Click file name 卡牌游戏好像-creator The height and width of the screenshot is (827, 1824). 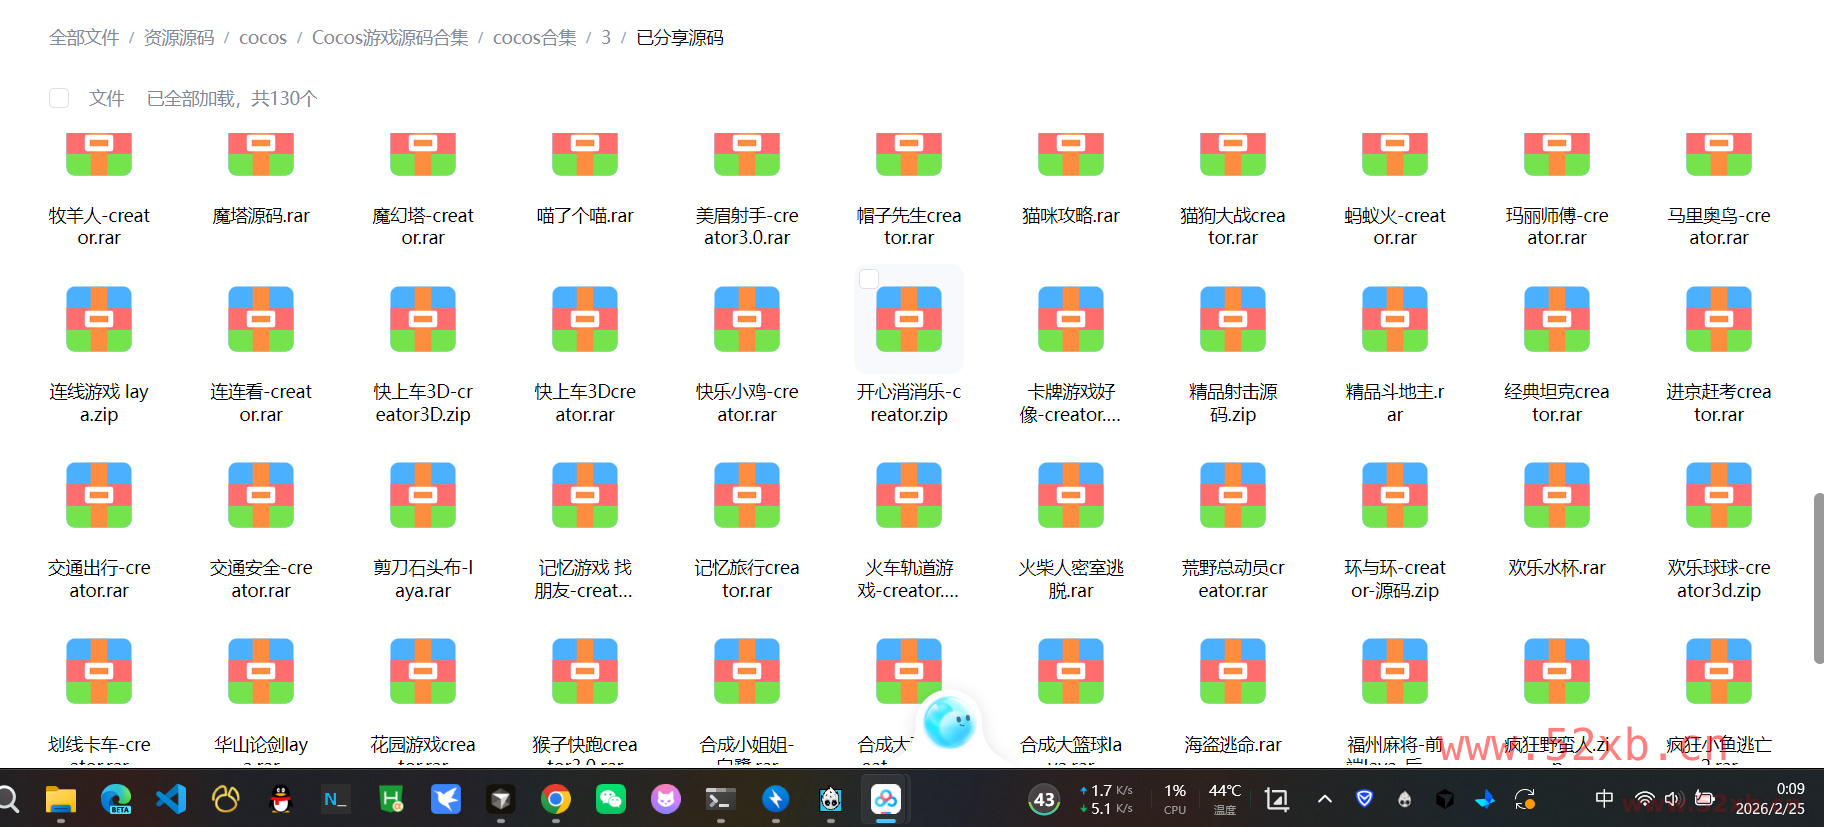[x=1071, y=403]
